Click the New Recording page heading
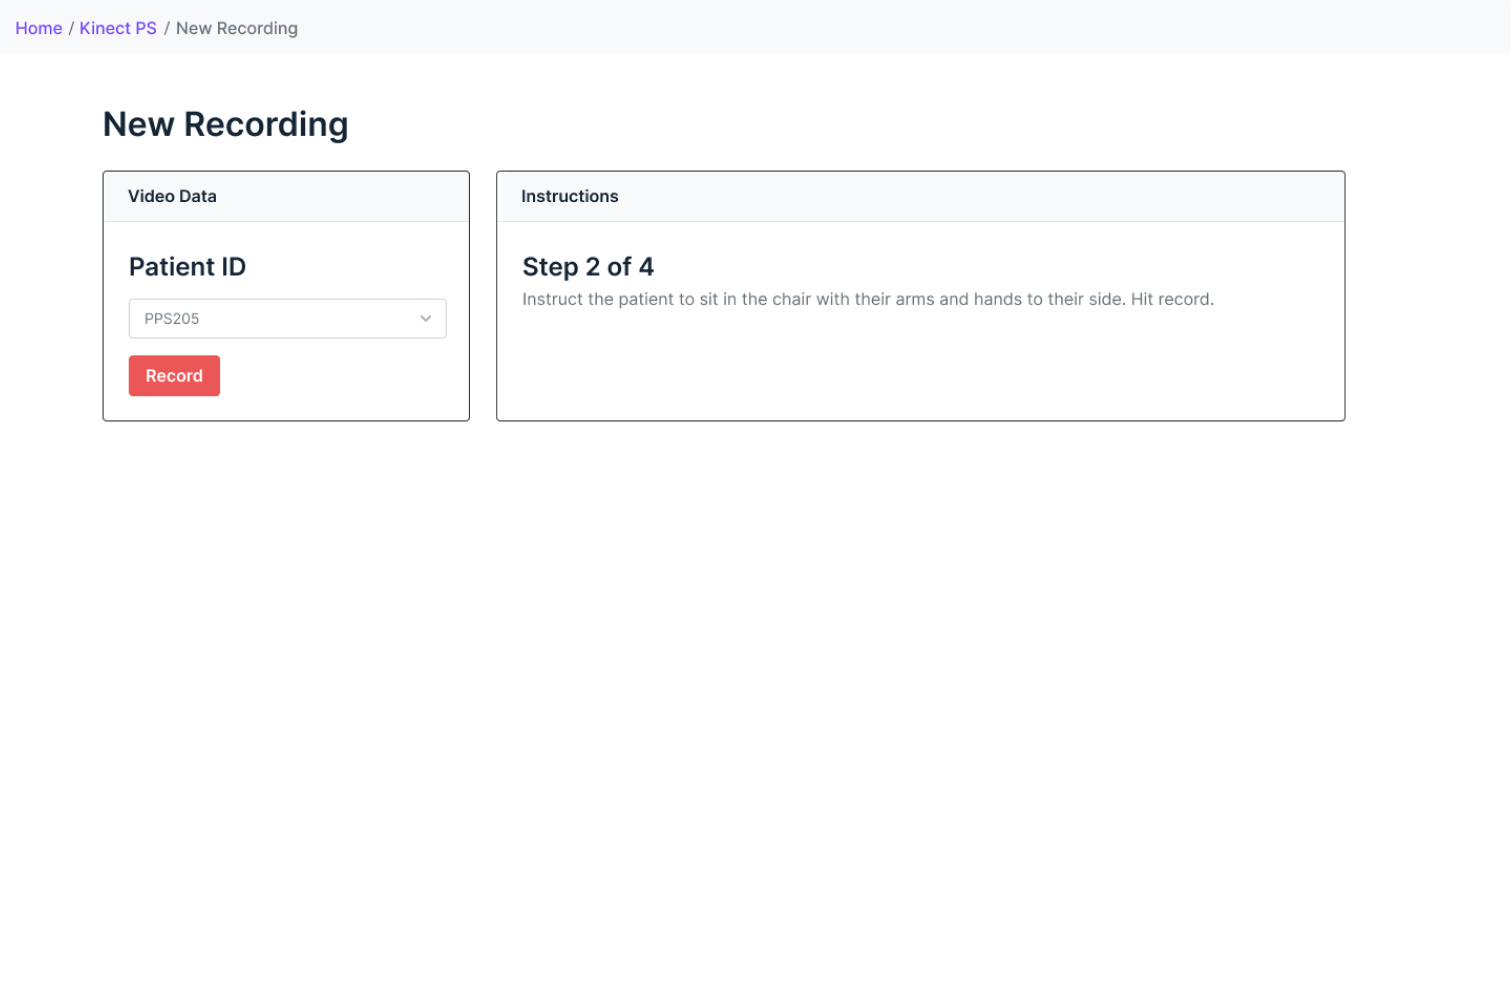1512x982 pixels. point(226,124)
